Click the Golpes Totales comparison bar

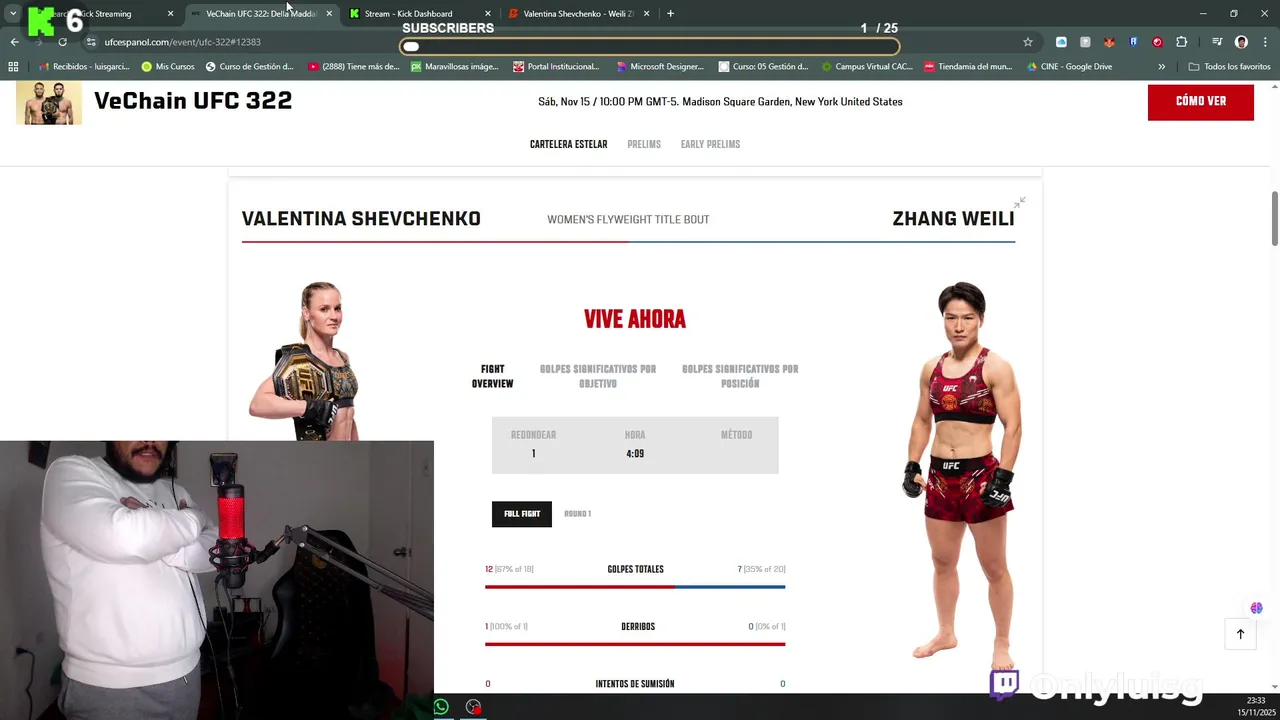click(635, 587)
